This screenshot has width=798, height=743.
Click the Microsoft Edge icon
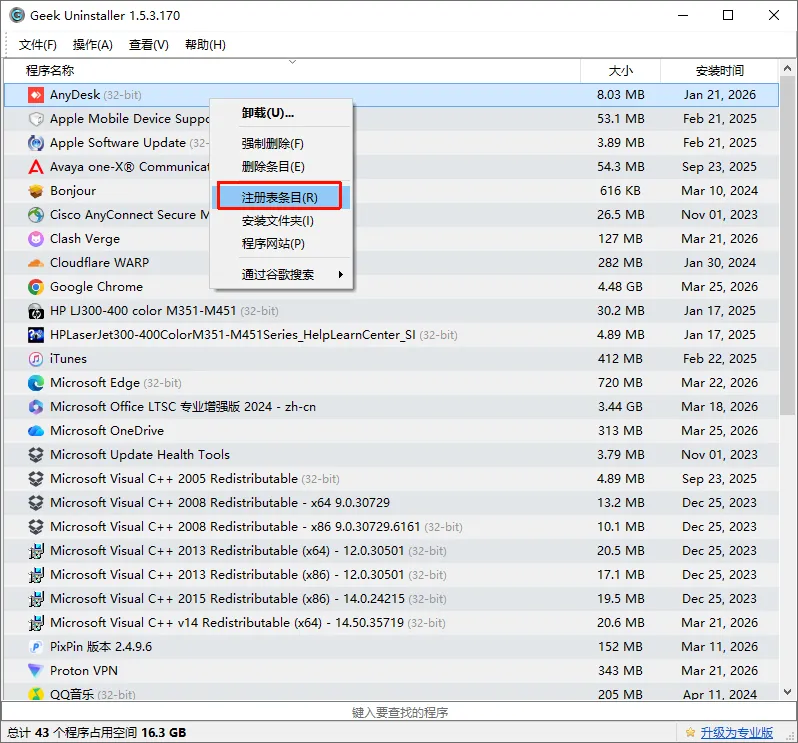click(x=36, y=383)
